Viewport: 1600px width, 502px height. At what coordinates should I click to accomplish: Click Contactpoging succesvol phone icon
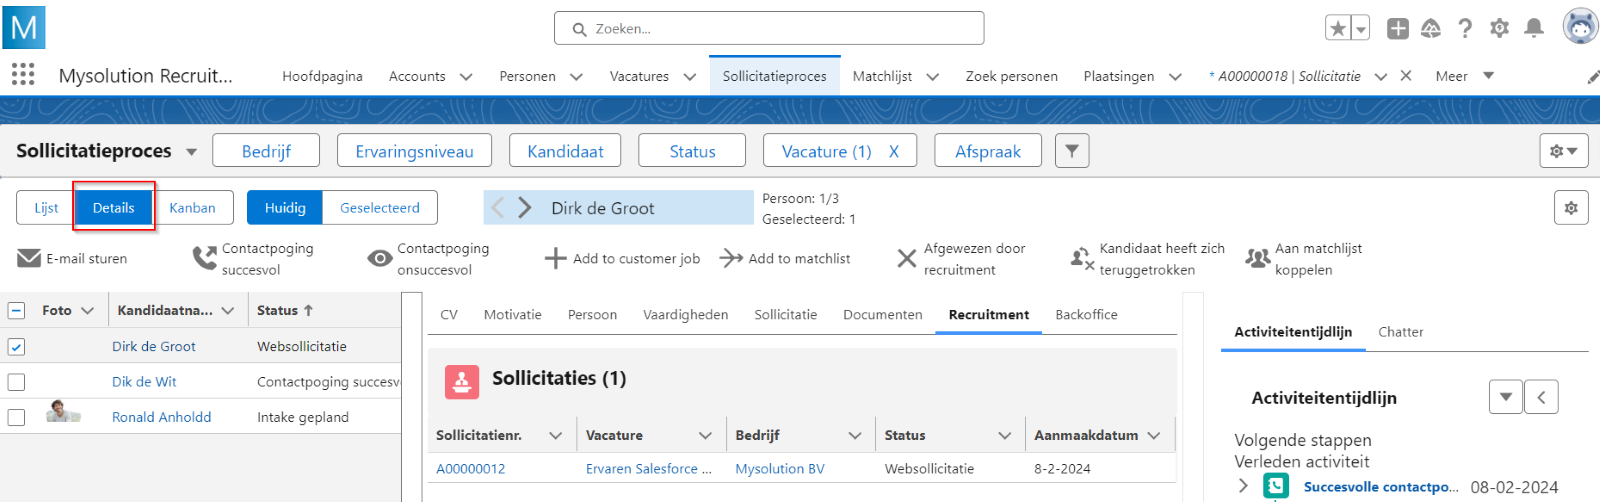pos(204,258)
